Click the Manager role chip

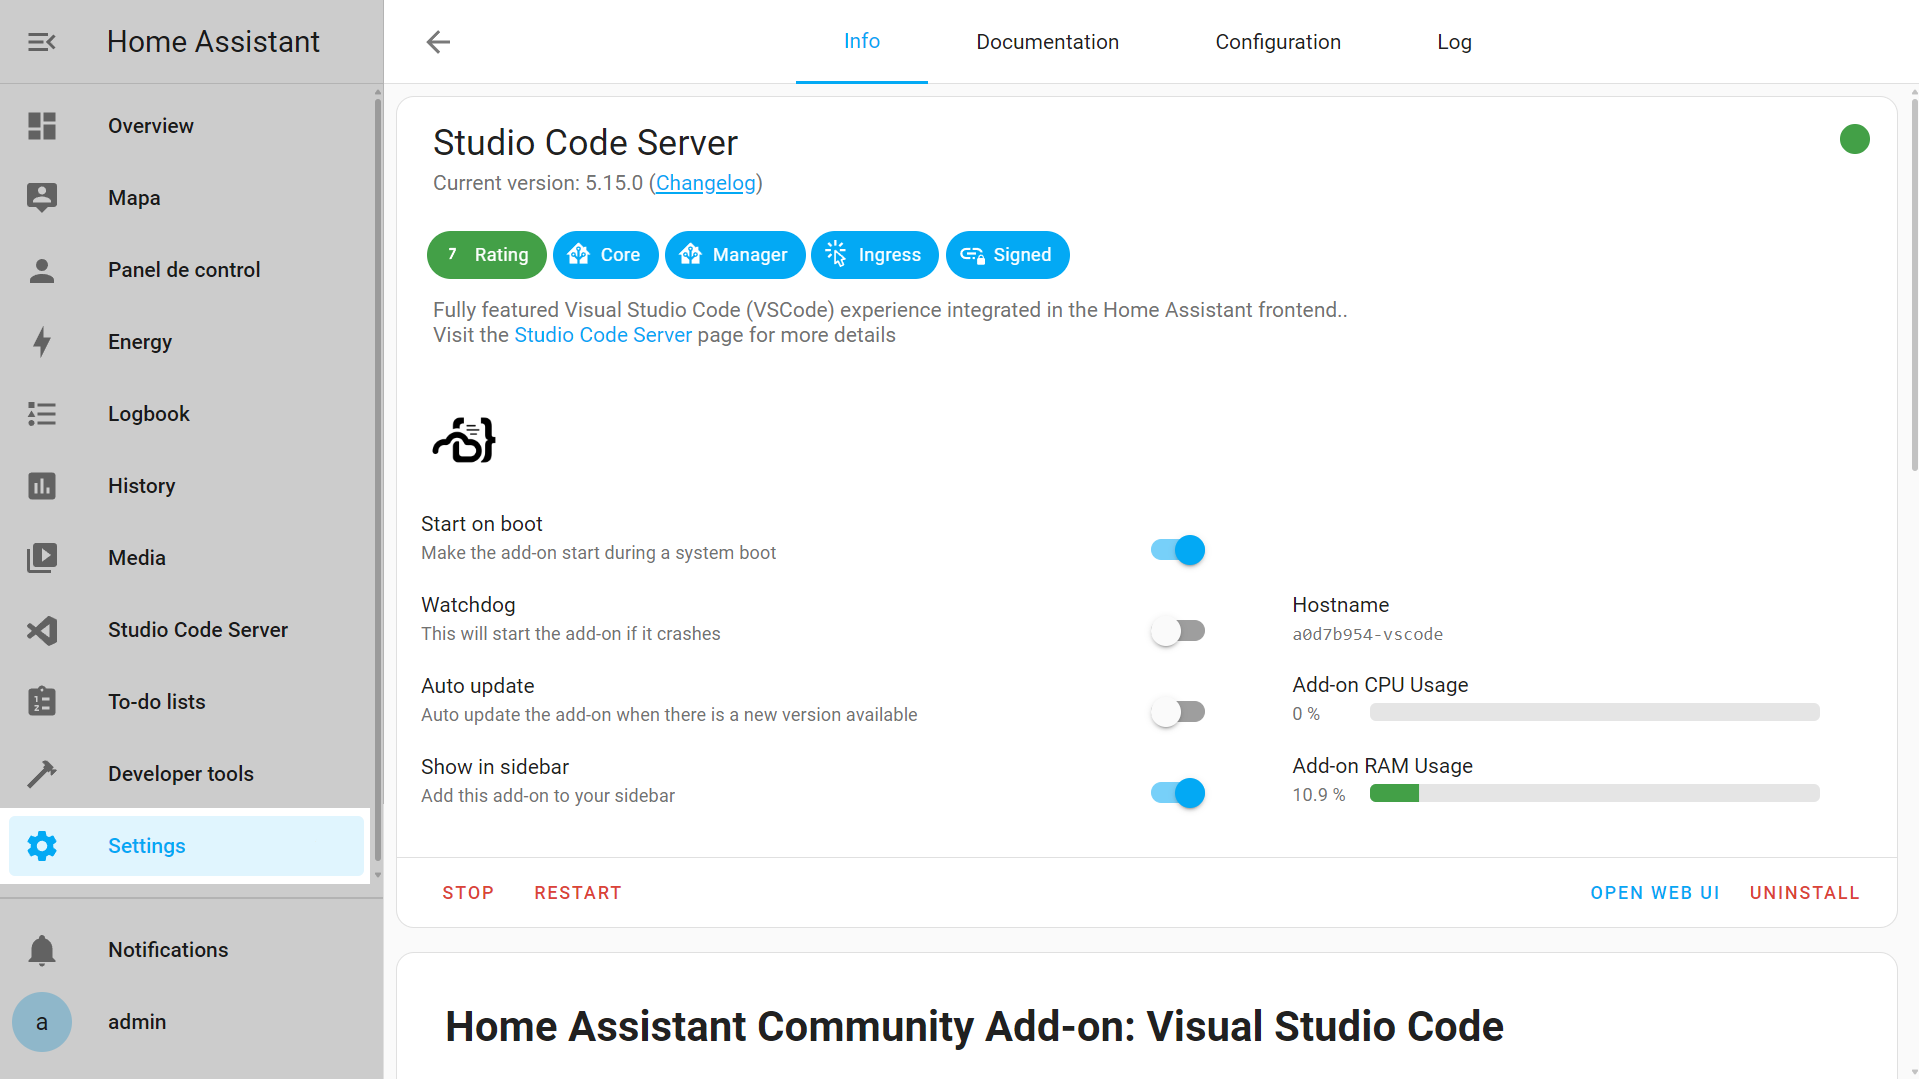(735, 255)
